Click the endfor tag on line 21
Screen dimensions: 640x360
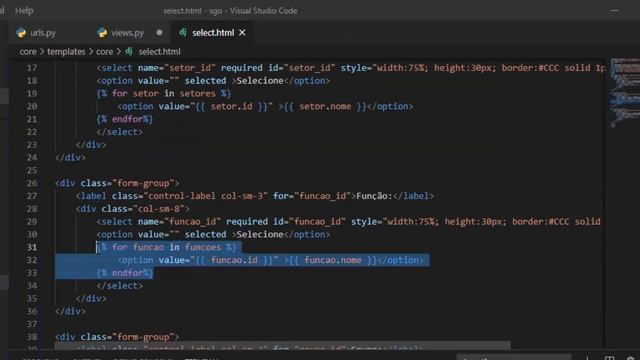pos(124,119)
